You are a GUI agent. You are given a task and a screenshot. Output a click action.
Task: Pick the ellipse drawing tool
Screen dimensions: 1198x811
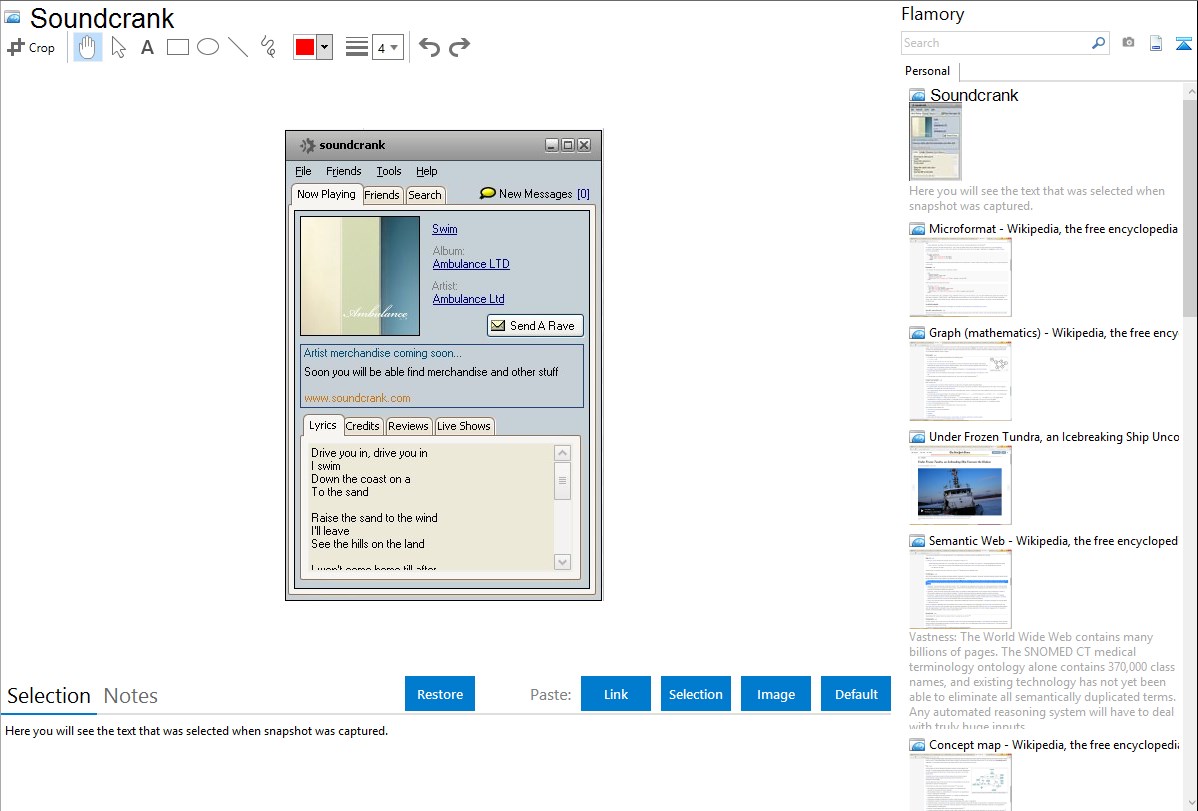tap(208, 47)
